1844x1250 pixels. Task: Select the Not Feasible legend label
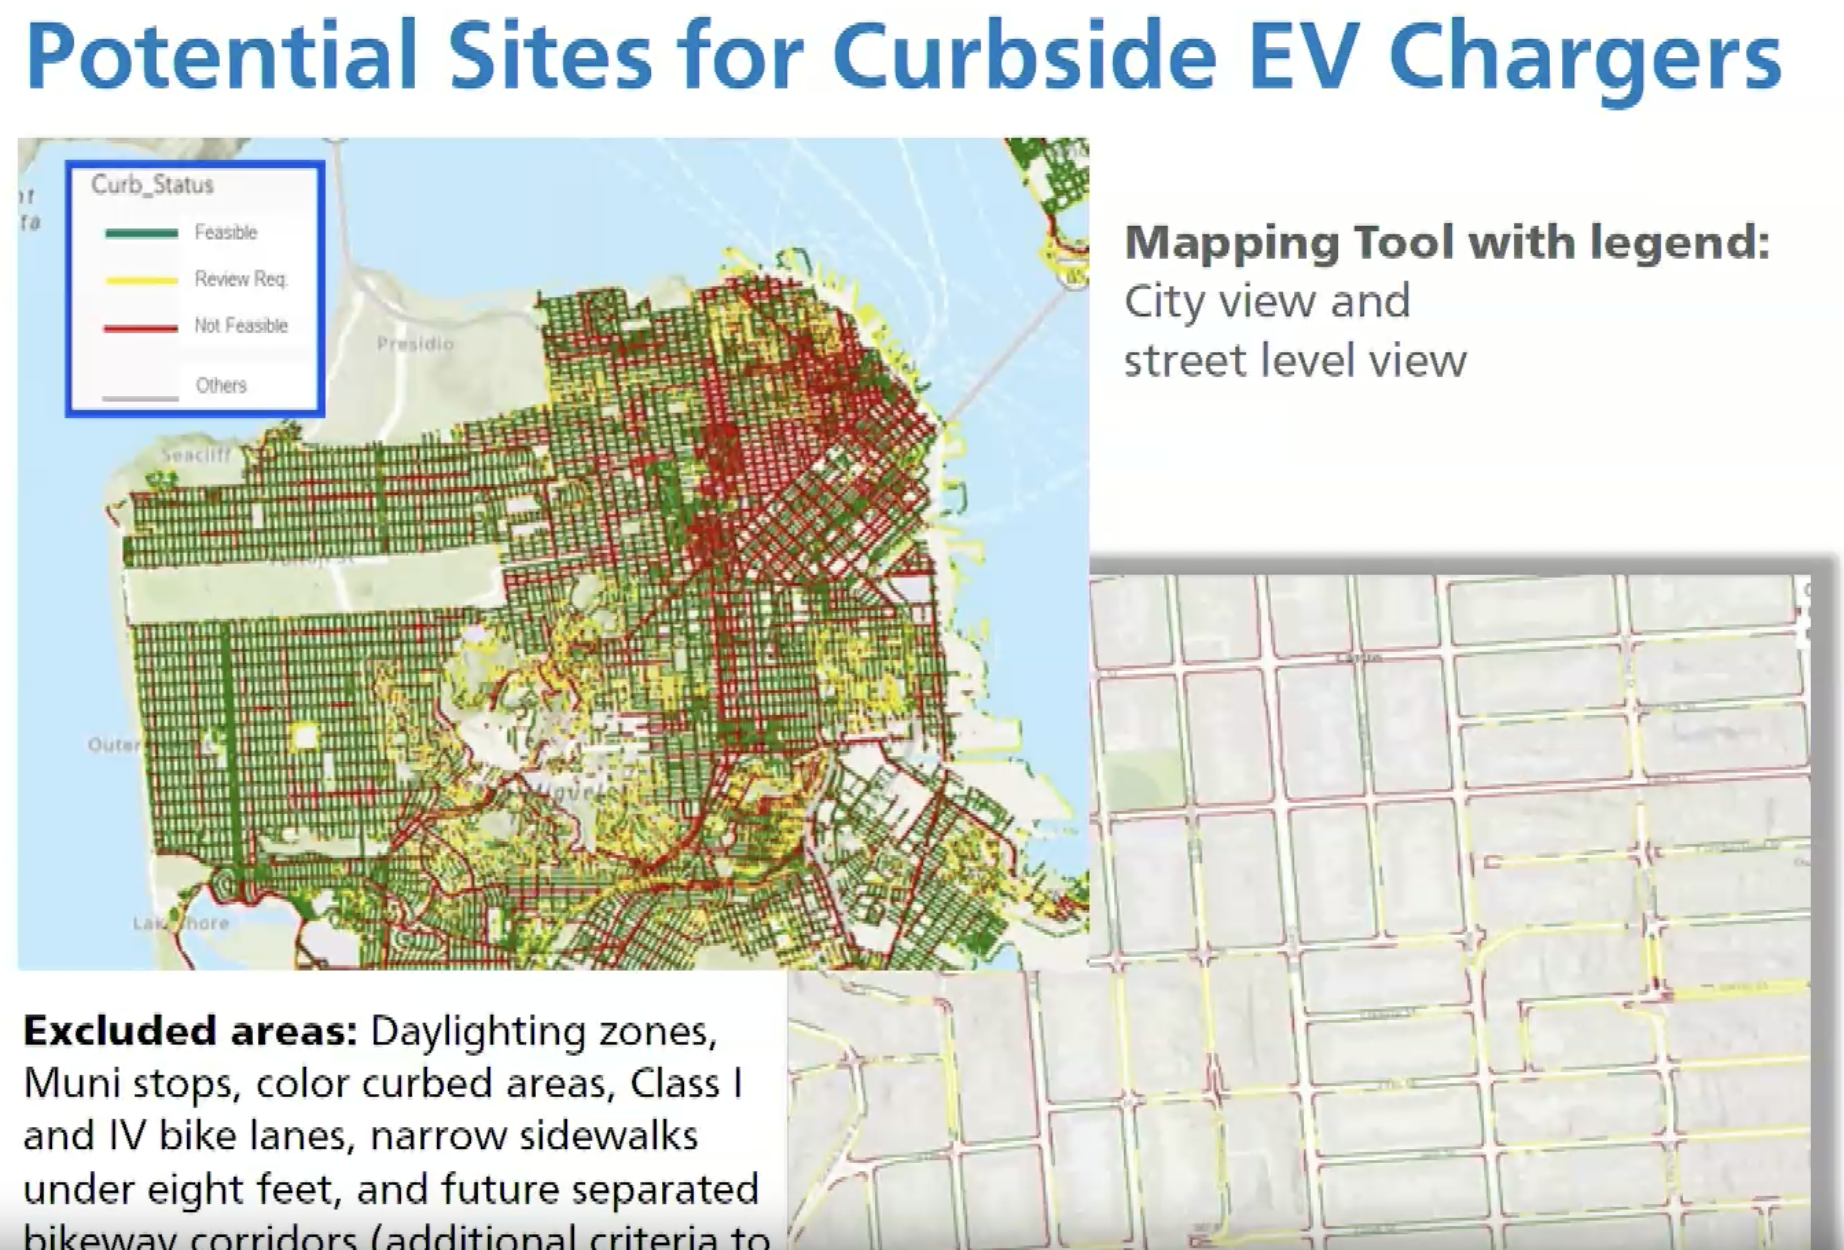[240, 326]
